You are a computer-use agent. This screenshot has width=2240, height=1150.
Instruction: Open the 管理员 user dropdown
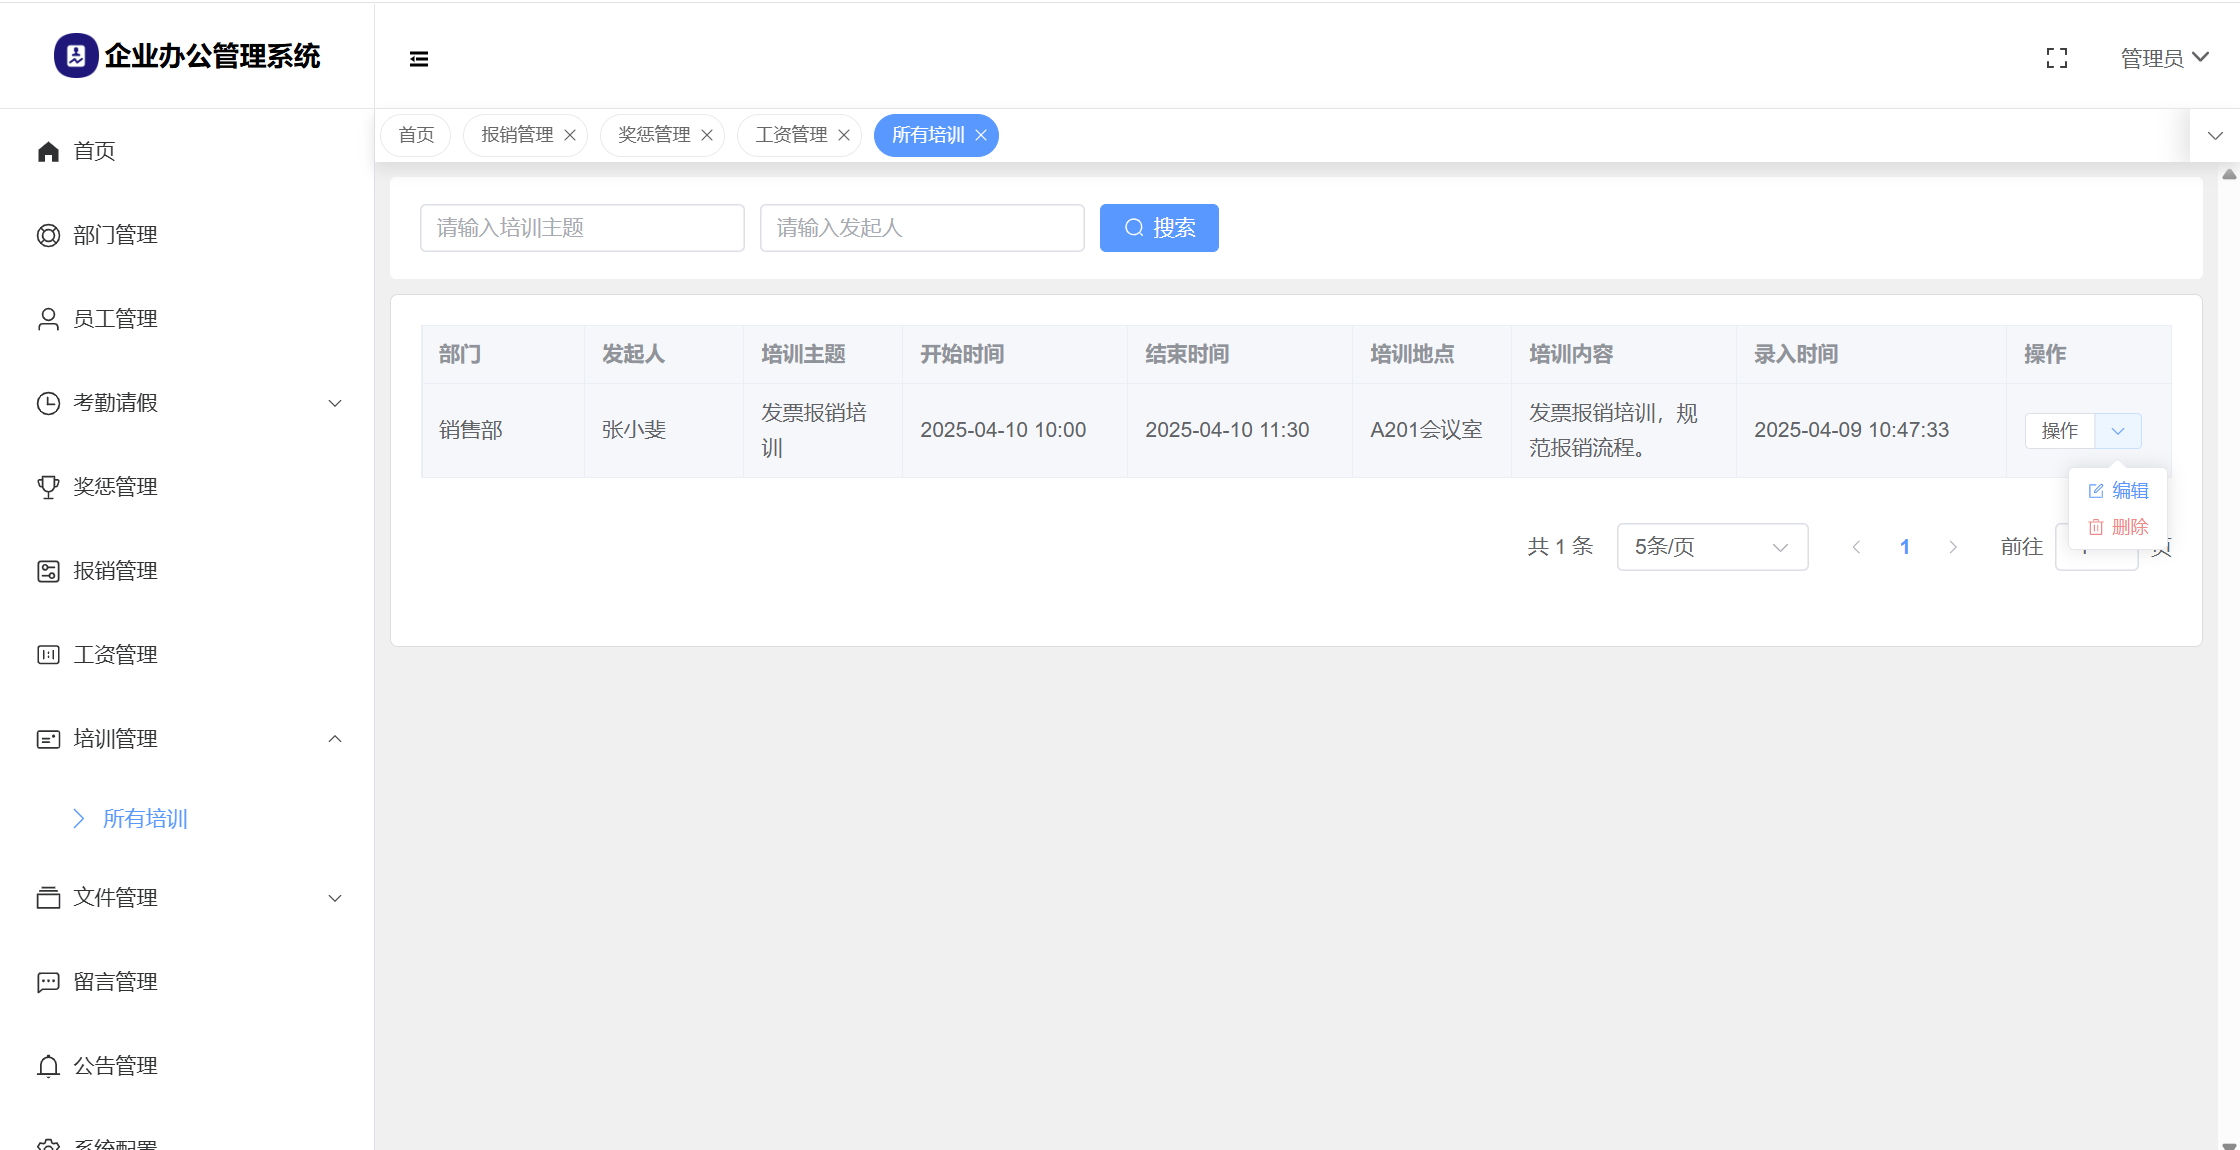[x=2164, y=59]
